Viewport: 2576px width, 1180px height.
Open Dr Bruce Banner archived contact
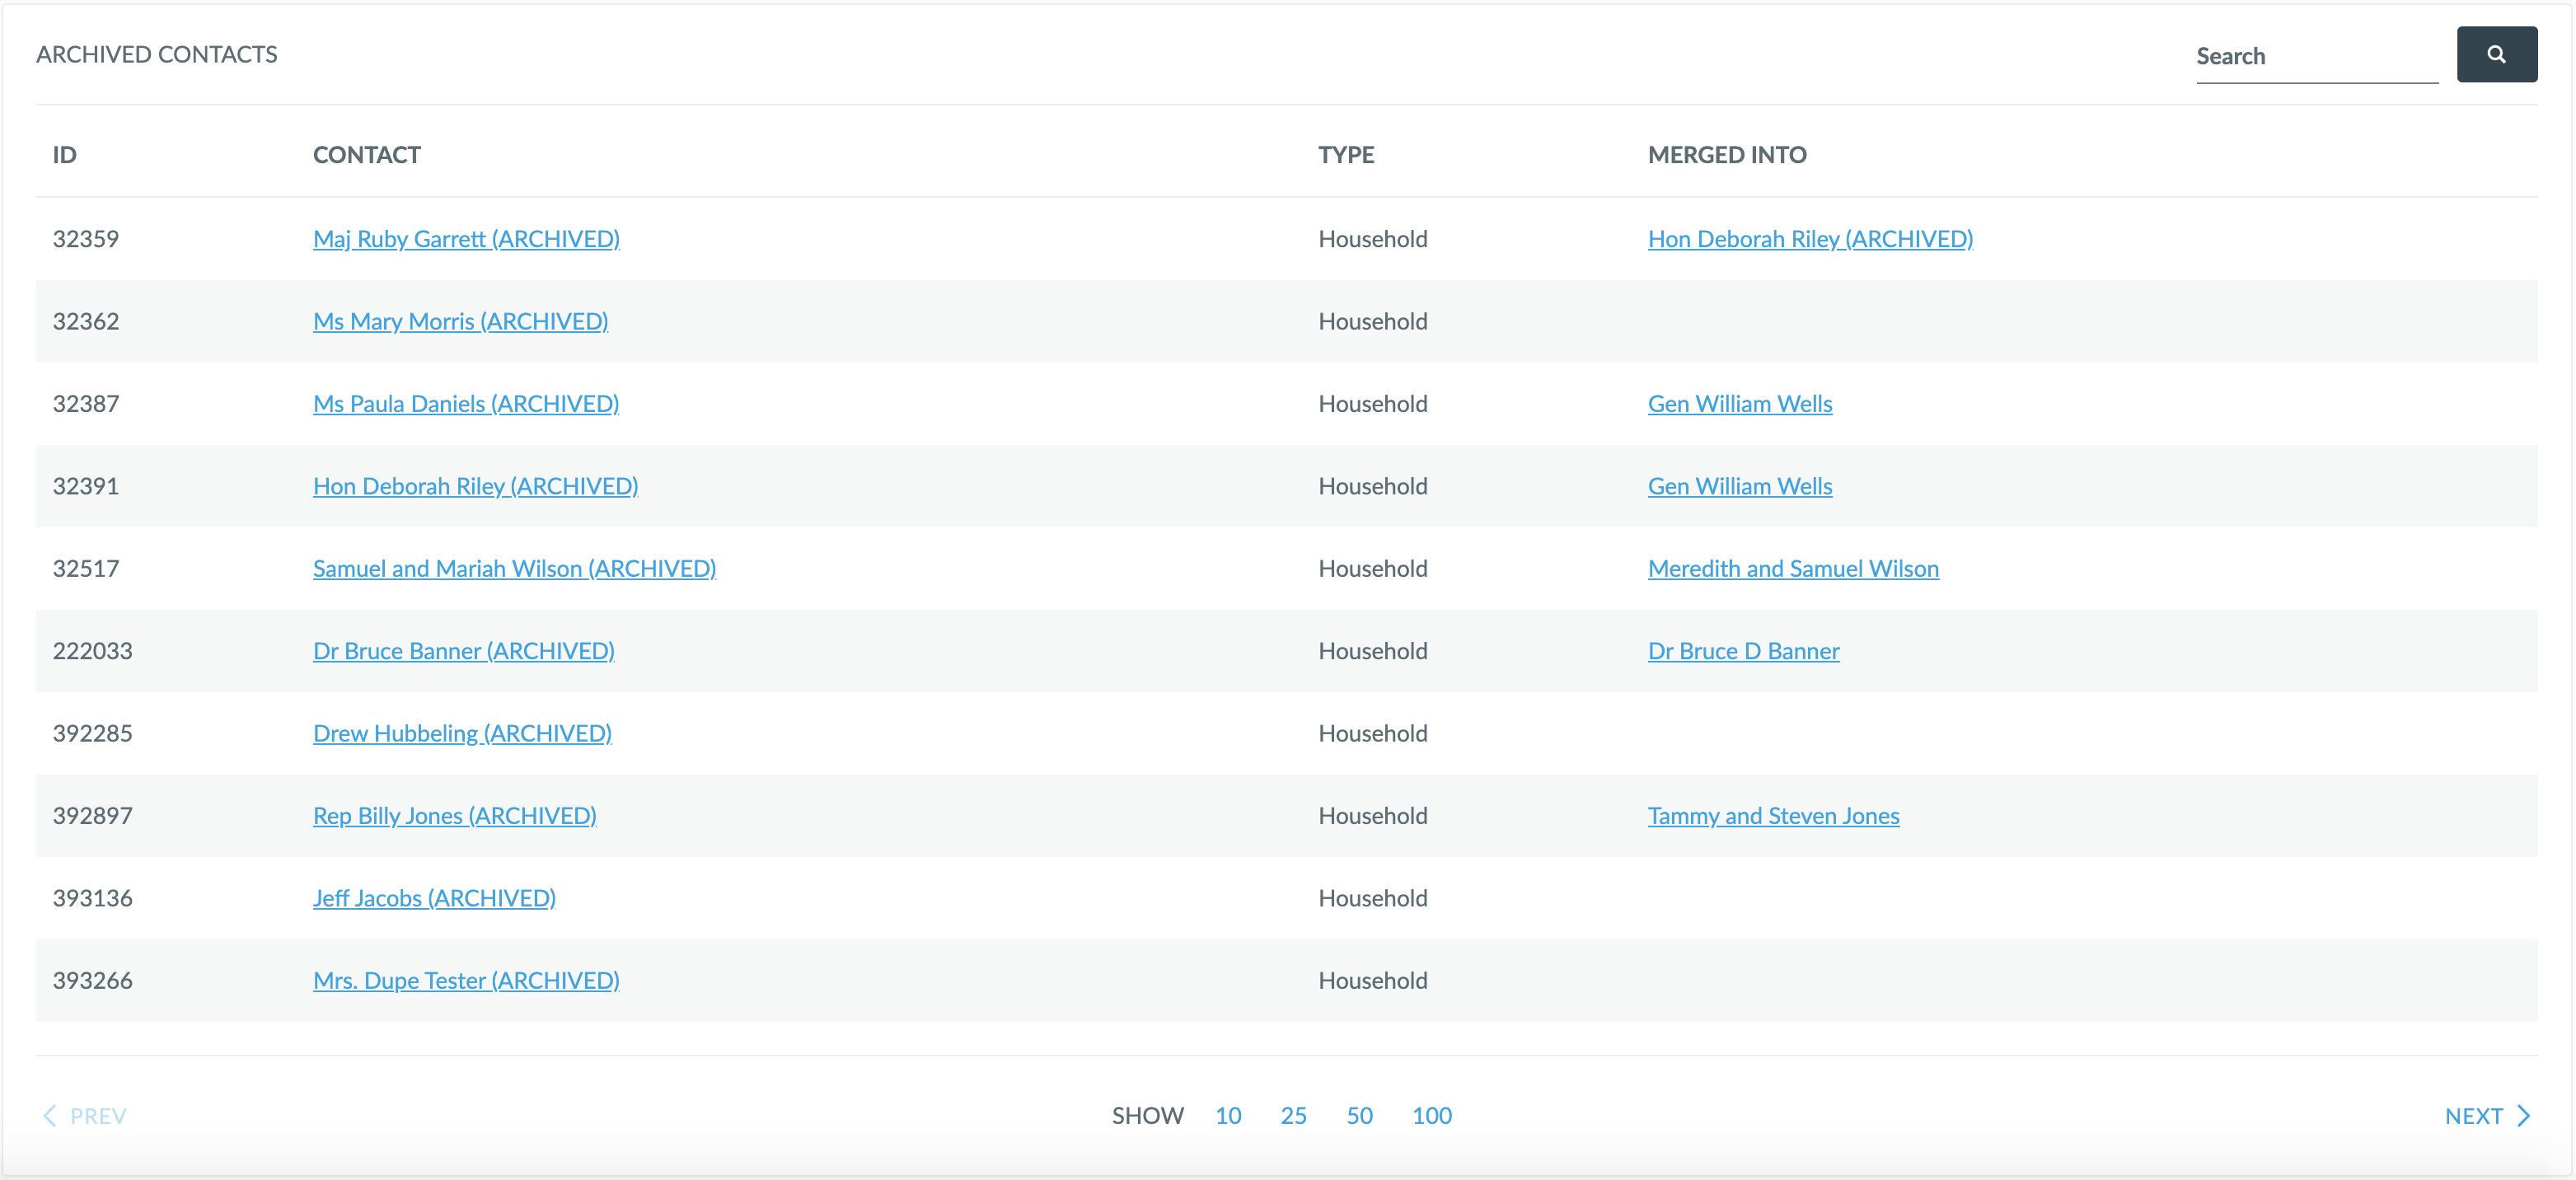463,651
